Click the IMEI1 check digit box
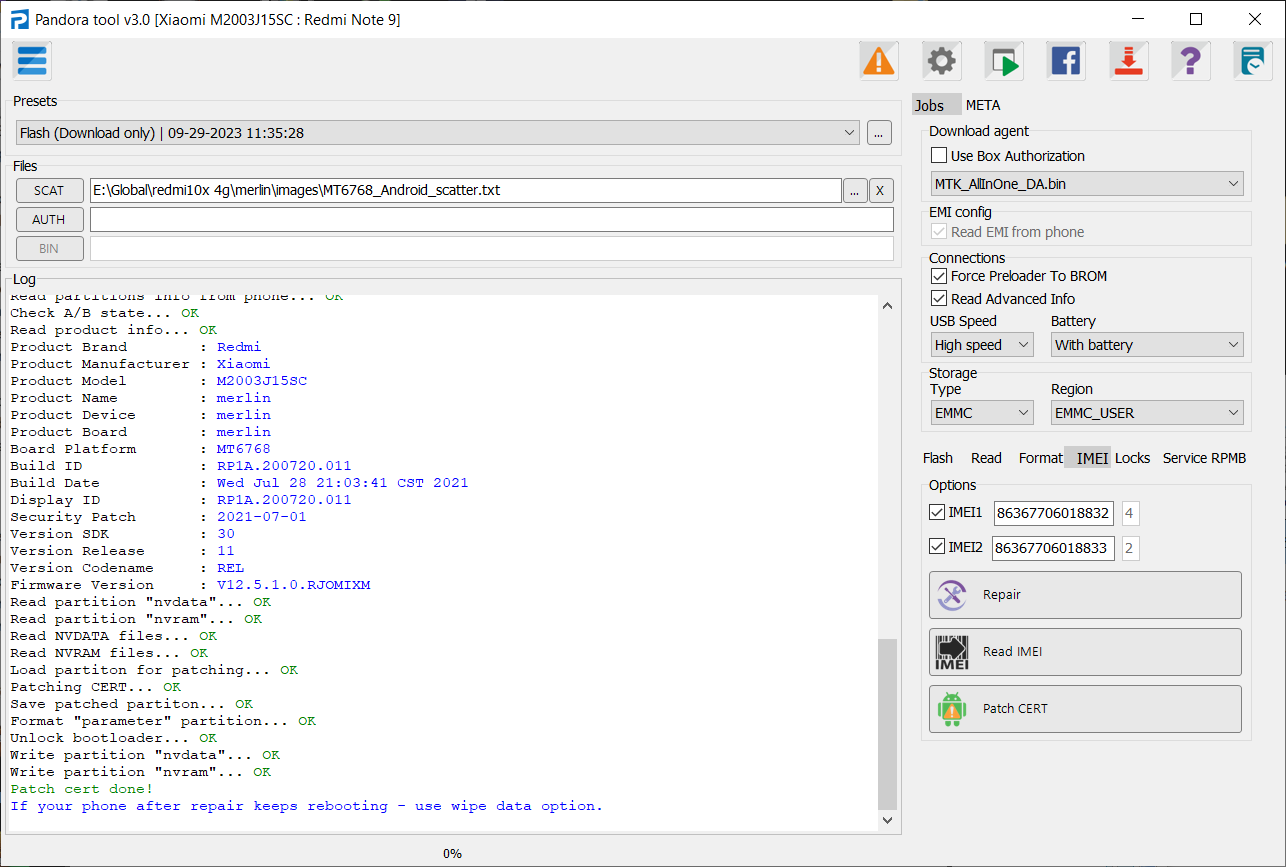The image size is (1286, 867). coord(1130,514)
